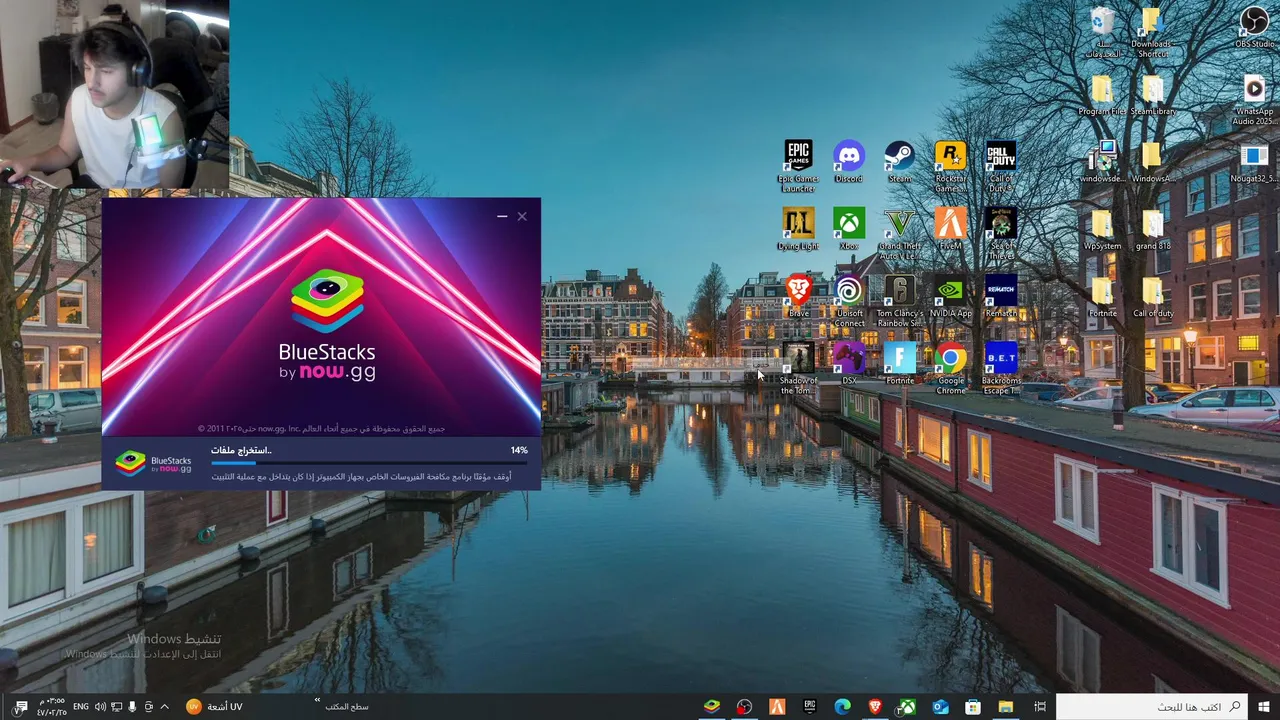Open the DSX desktop shortcut

[848, 364]
